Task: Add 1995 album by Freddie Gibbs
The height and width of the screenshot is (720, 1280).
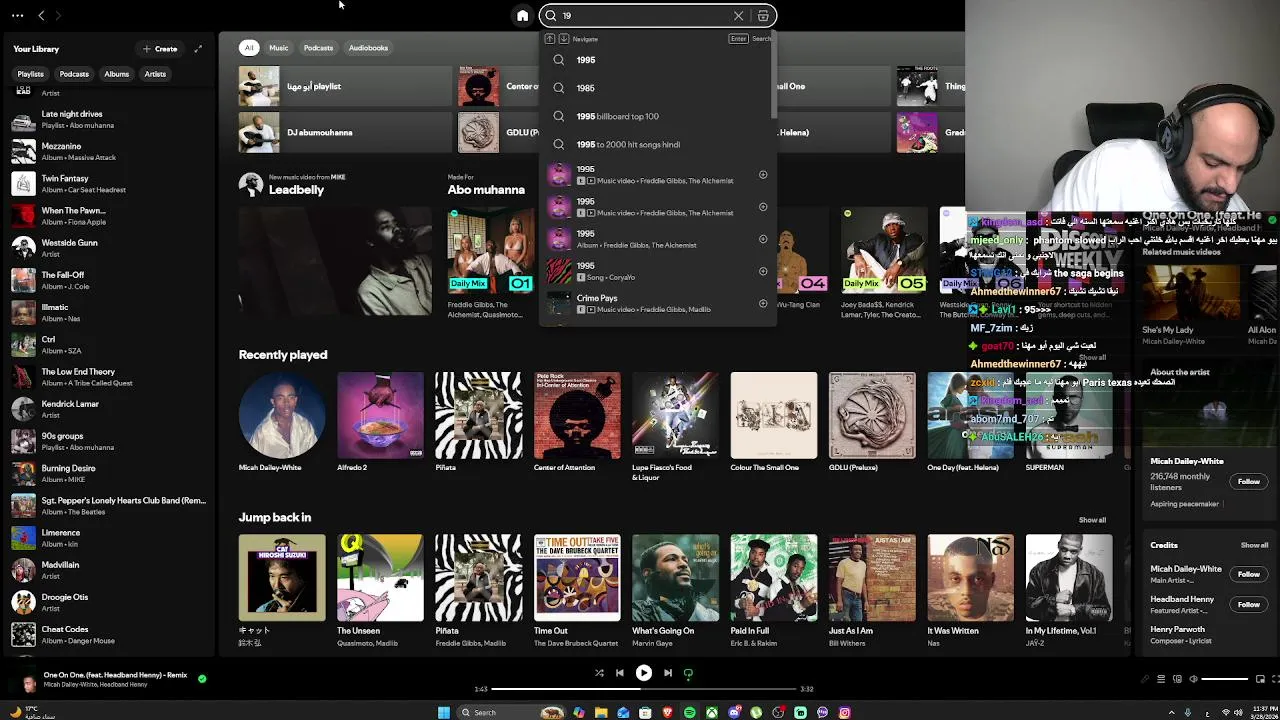Action: 763,239
